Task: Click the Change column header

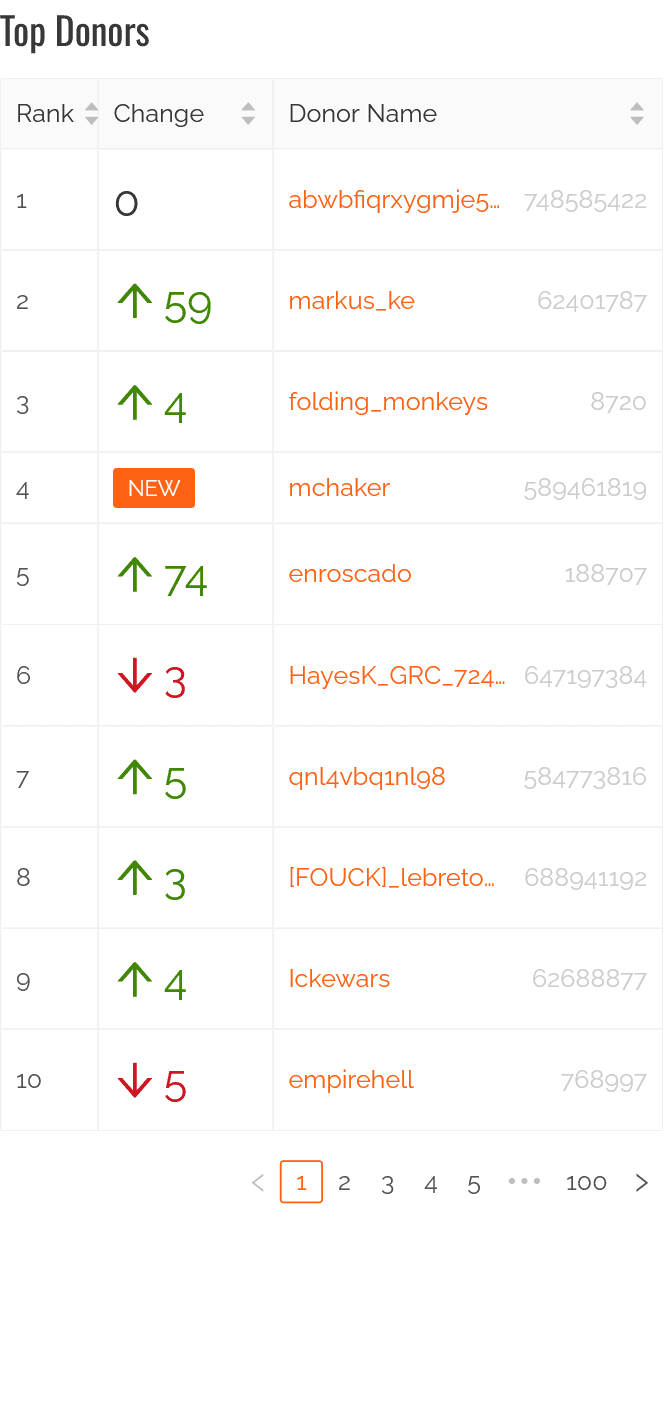Action: click(159, 114)
